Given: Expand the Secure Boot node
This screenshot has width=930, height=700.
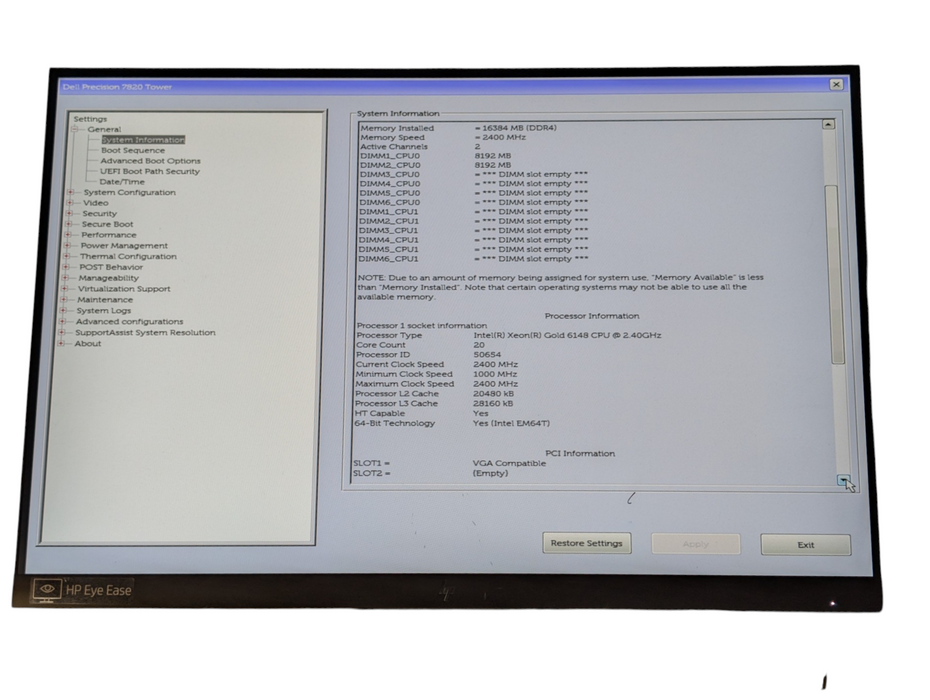Looking at the screenshot, I should pyautogui.click(x=69, y=224).
